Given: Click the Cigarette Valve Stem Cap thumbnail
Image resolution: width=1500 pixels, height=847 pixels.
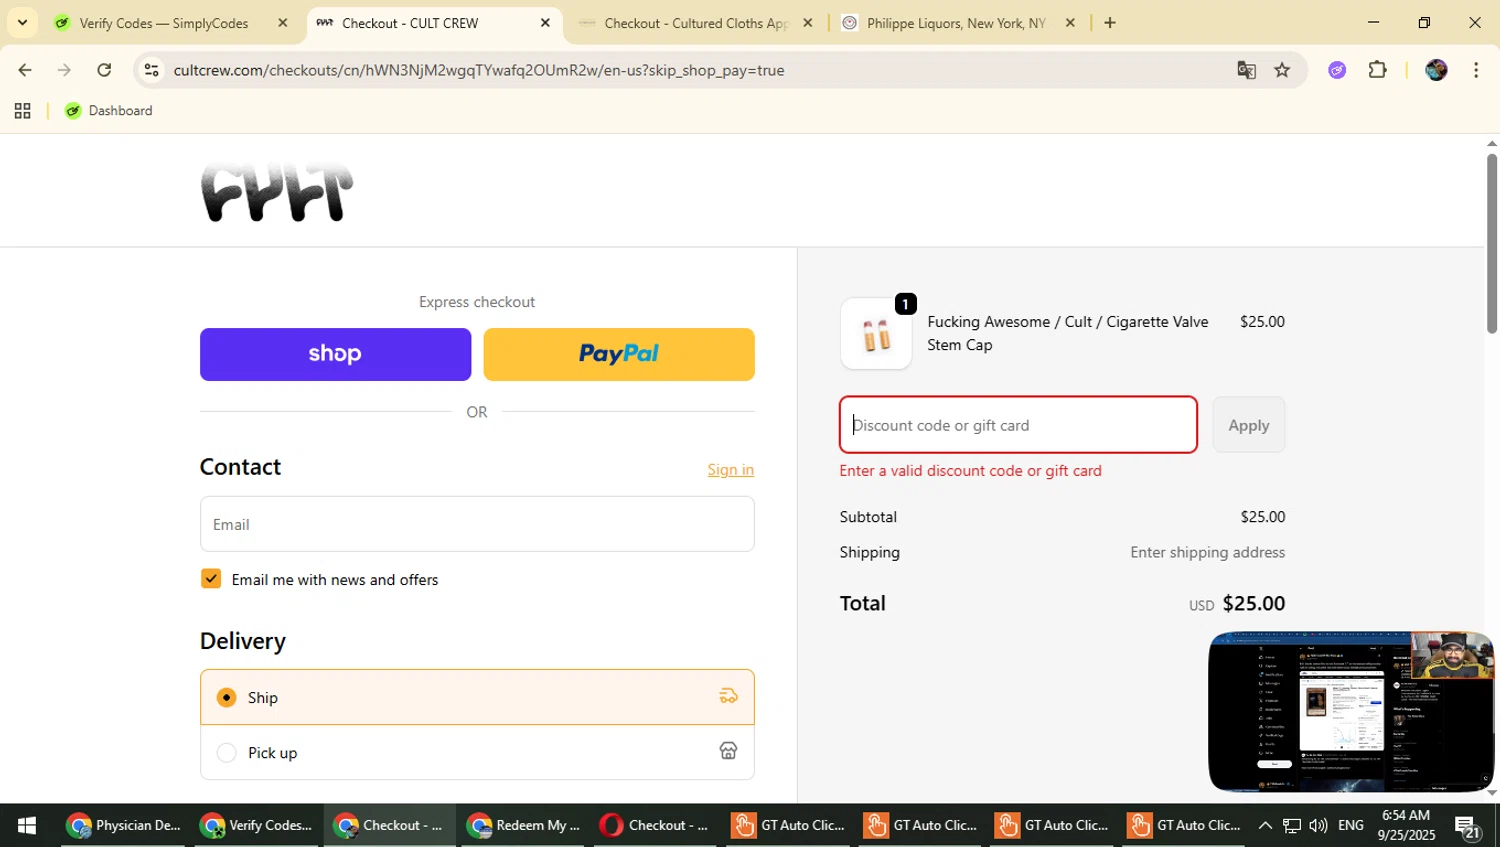Looking at the screenshot, I should pos(876,334).
